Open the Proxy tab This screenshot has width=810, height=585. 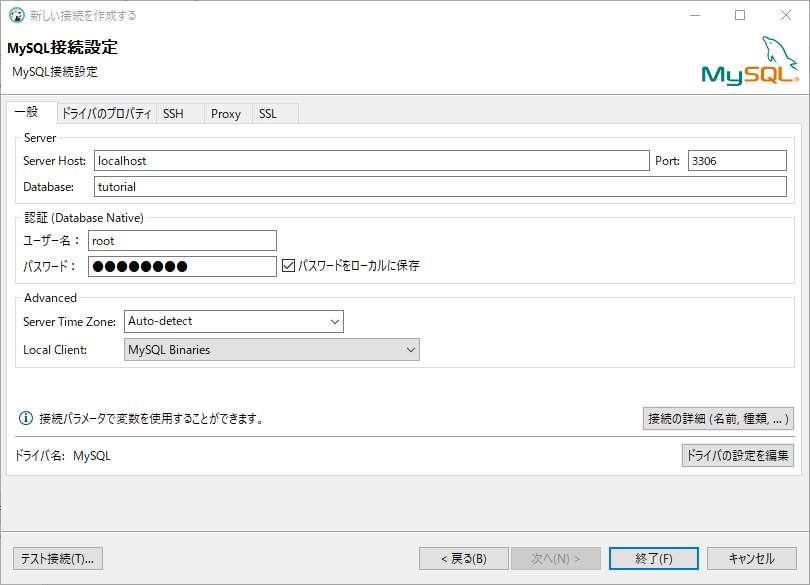point(226,114)
